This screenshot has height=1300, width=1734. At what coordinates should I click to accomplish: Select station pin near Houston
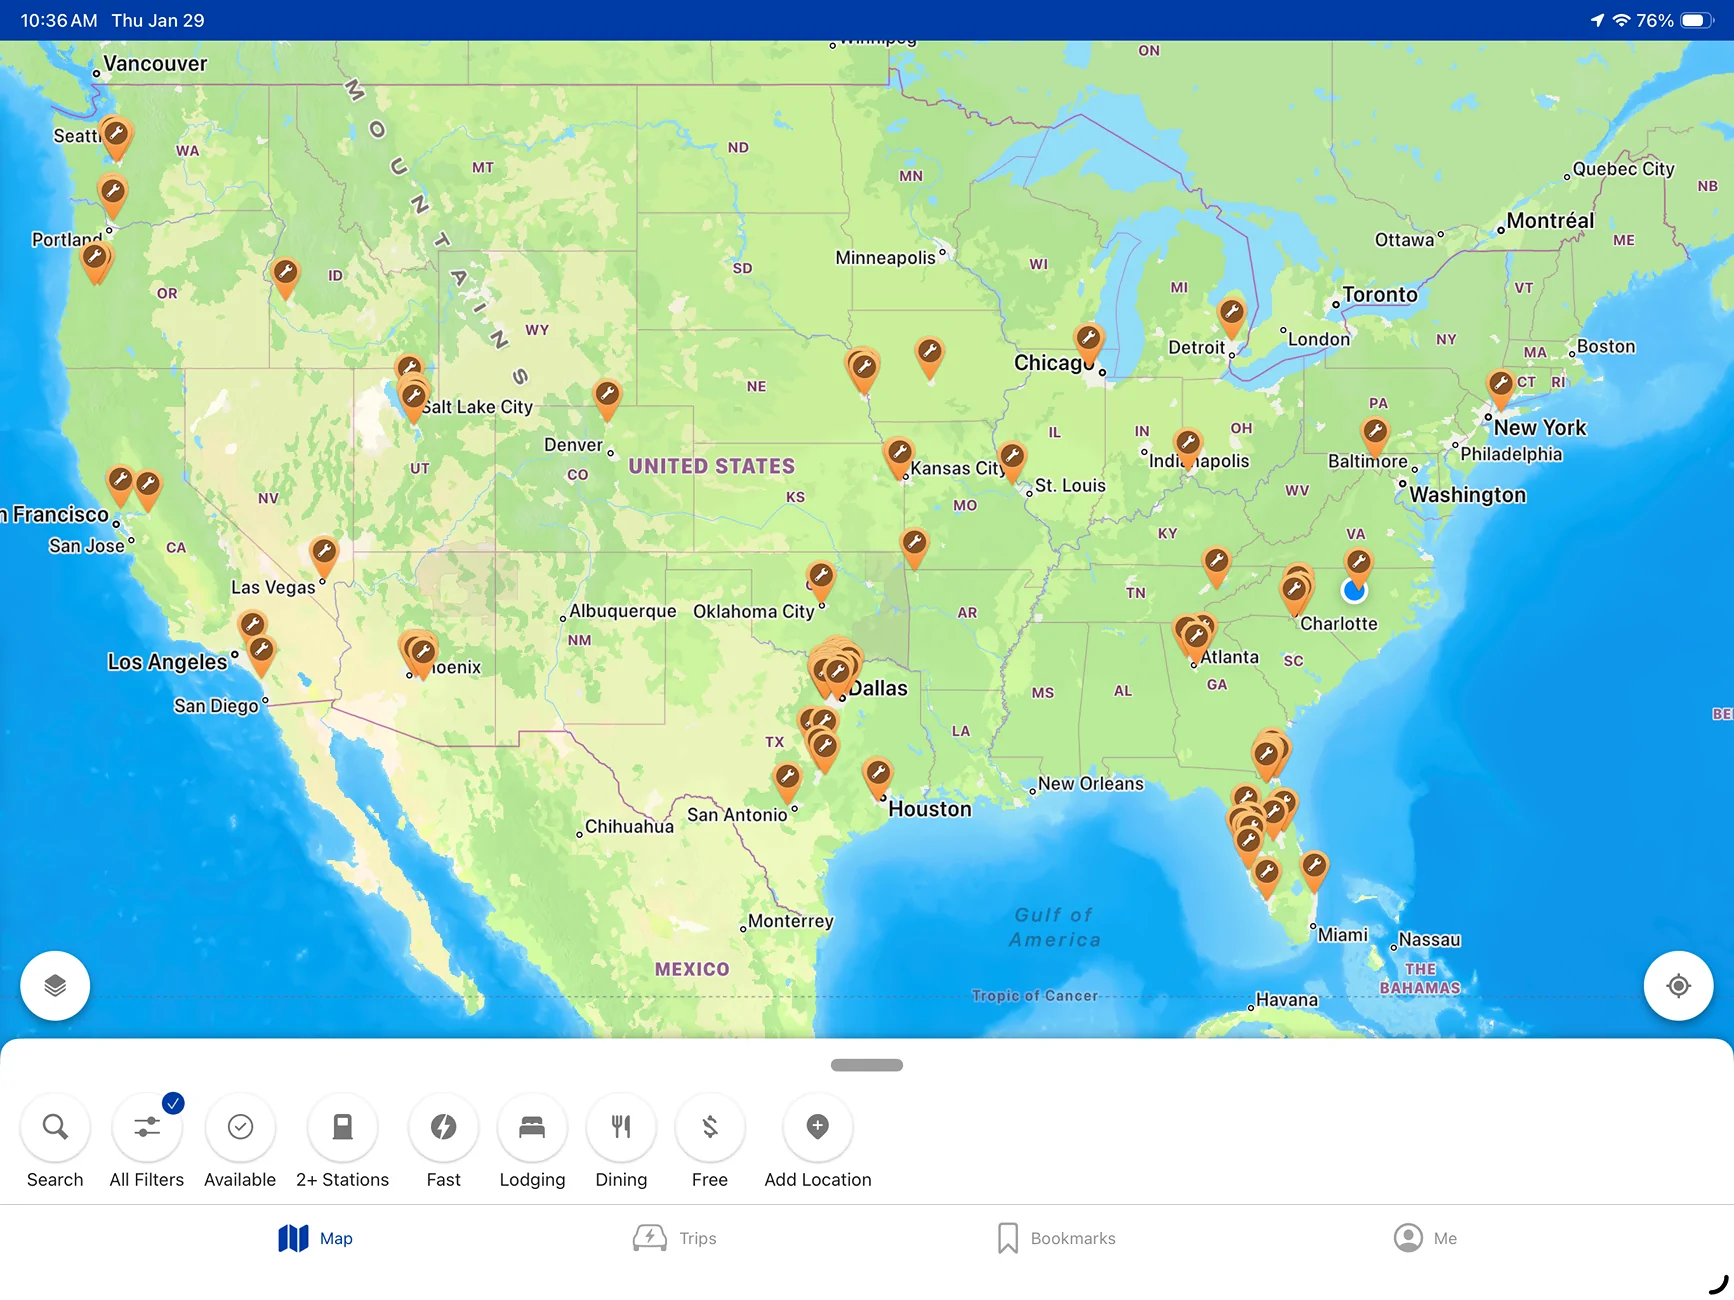tap(878, 773)
